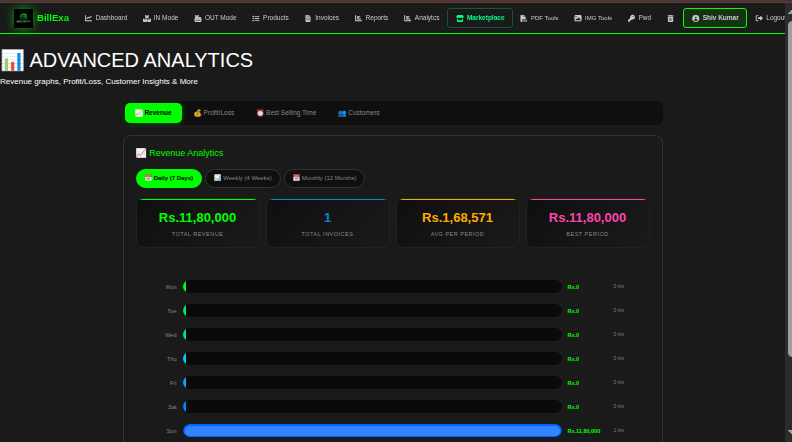Image resolution: width=792 pixels, height=442 pixels.
Task: Click the Avg Per Period card
Action: (457, 223)
